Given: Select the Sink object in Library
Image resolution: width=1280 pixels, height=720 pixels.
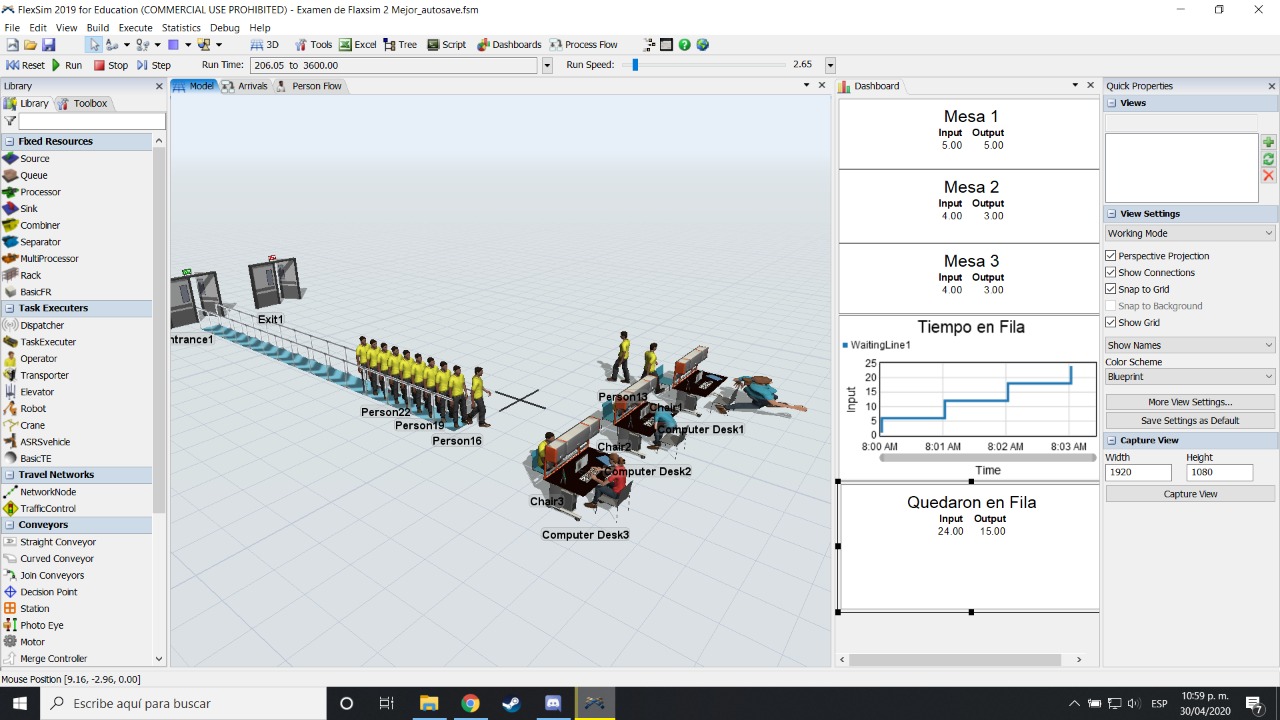Looking at the screenshot, I should coord(29,209).
